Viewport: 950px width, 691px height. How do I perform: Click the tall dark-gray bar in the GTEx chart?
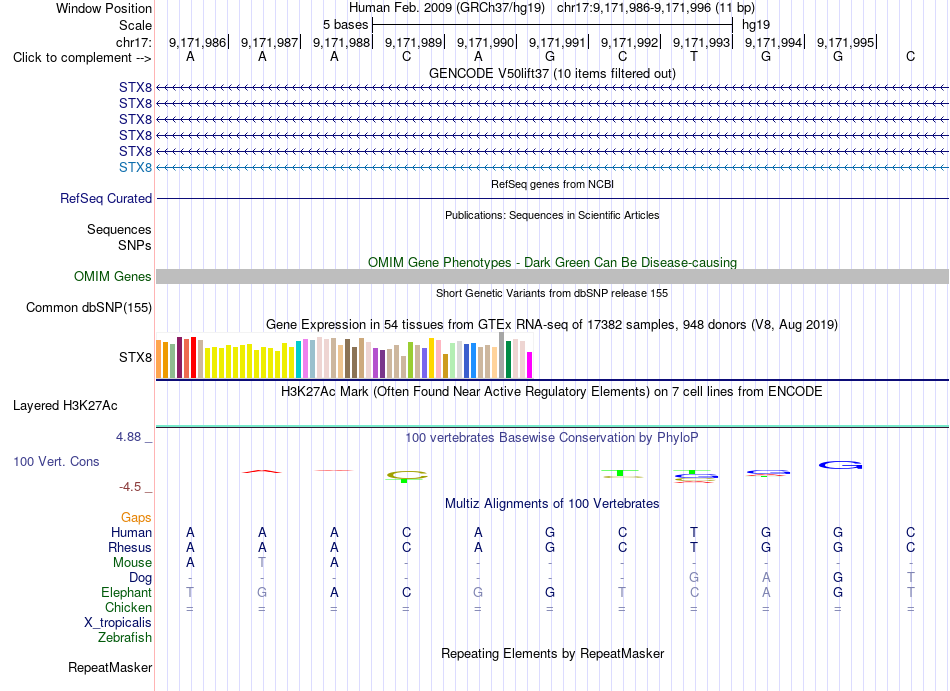(501, 355)
